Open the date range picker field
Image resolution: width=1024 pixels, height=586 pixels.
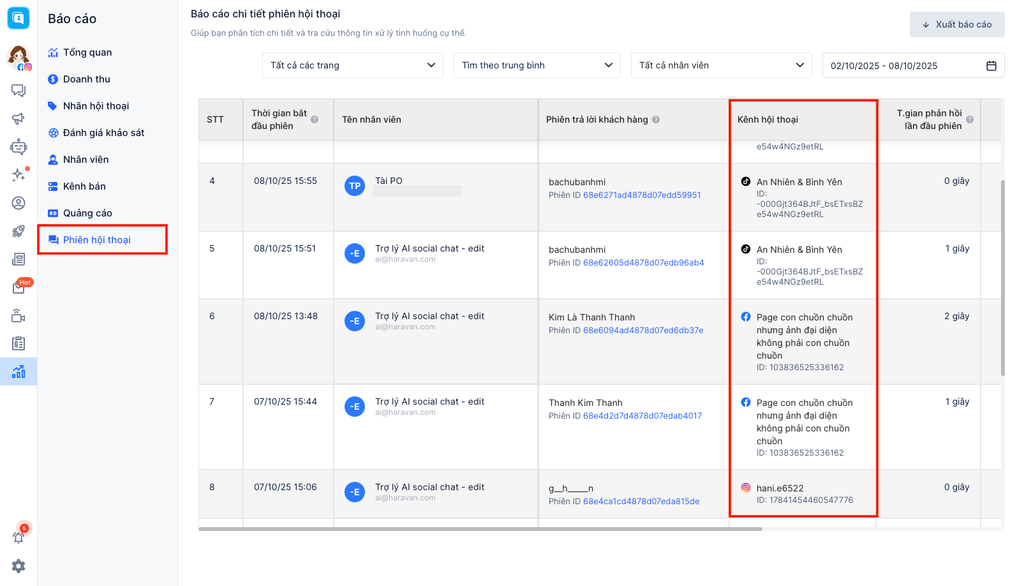click(913, 66)
